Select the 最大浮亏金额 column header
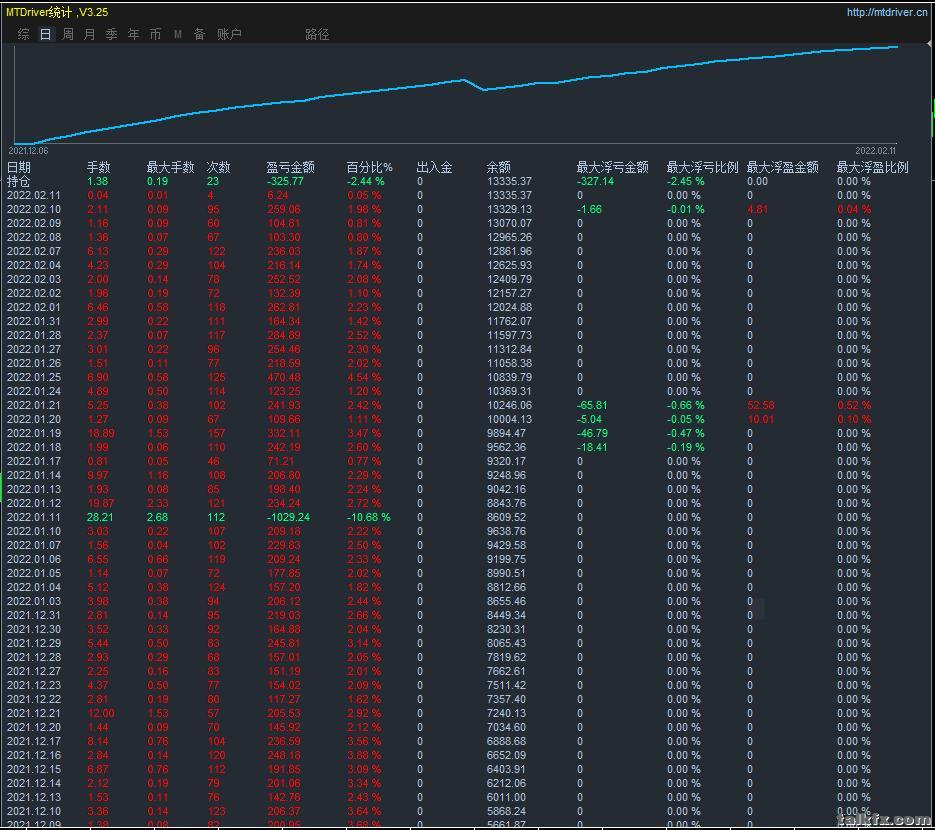This screenshot has width=935, height=830. 612,168
